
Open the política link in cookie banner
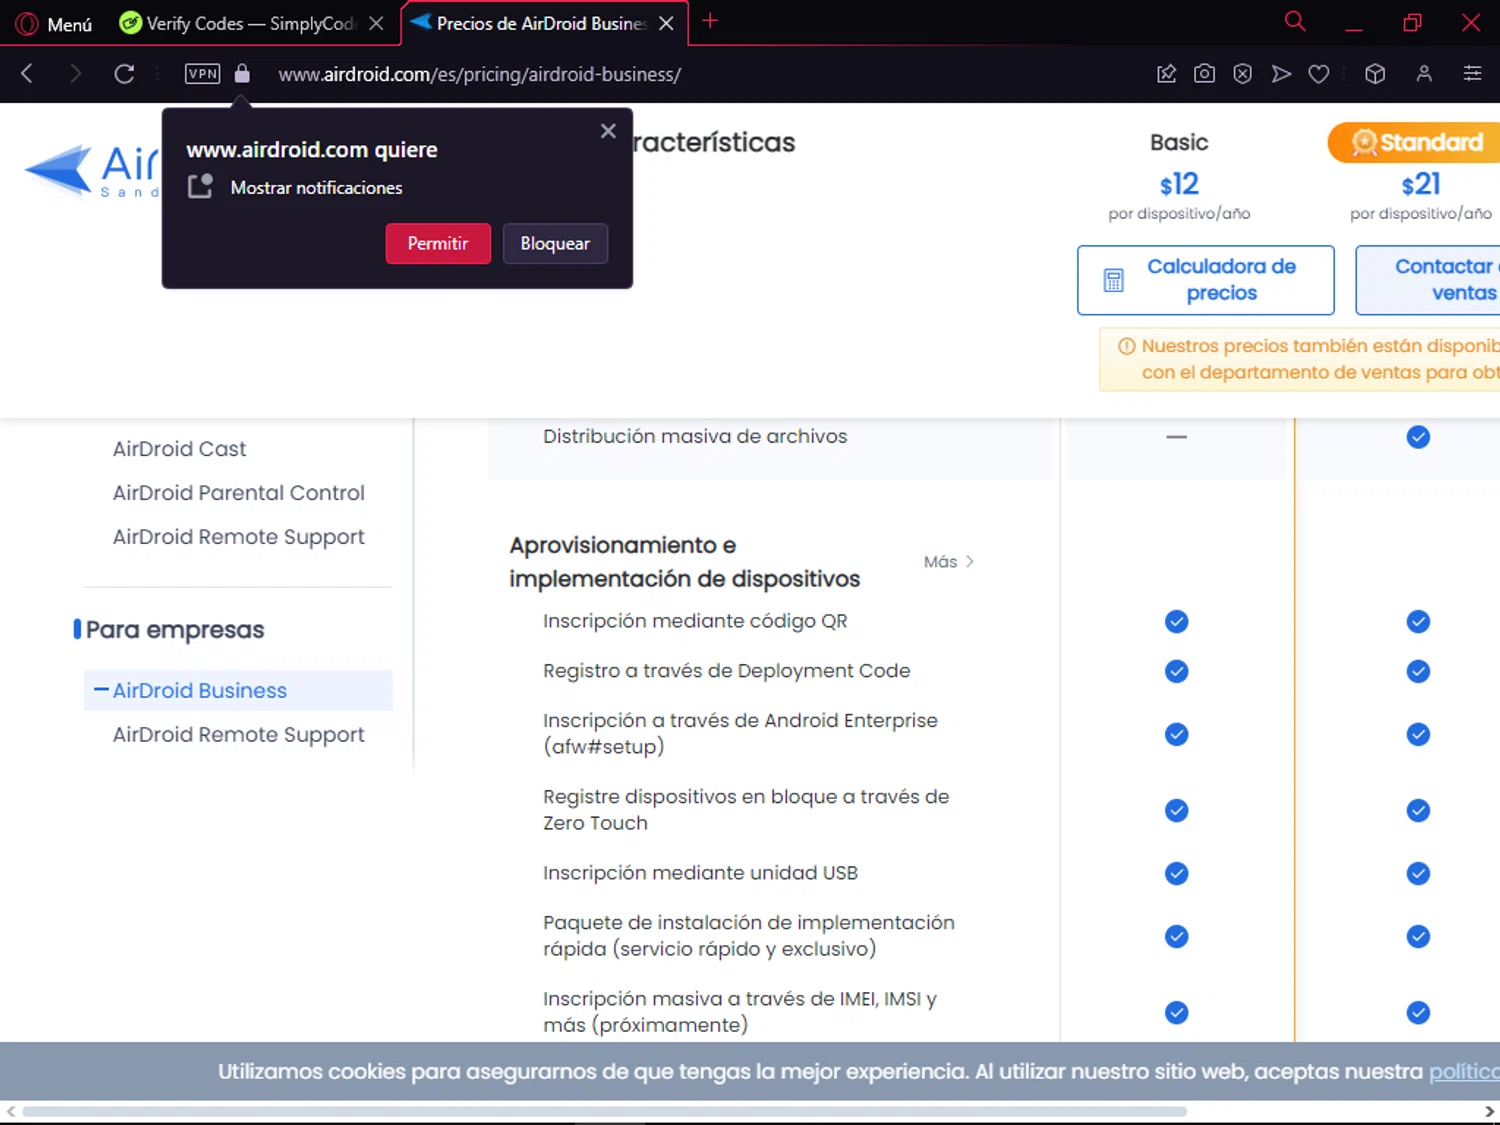(x=1464, y=1071)
